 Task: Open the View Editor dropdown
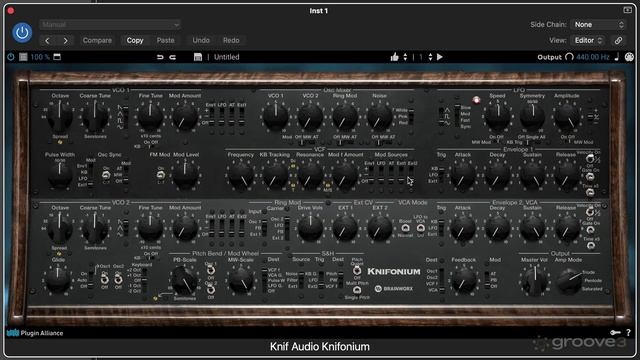point(588,40)
